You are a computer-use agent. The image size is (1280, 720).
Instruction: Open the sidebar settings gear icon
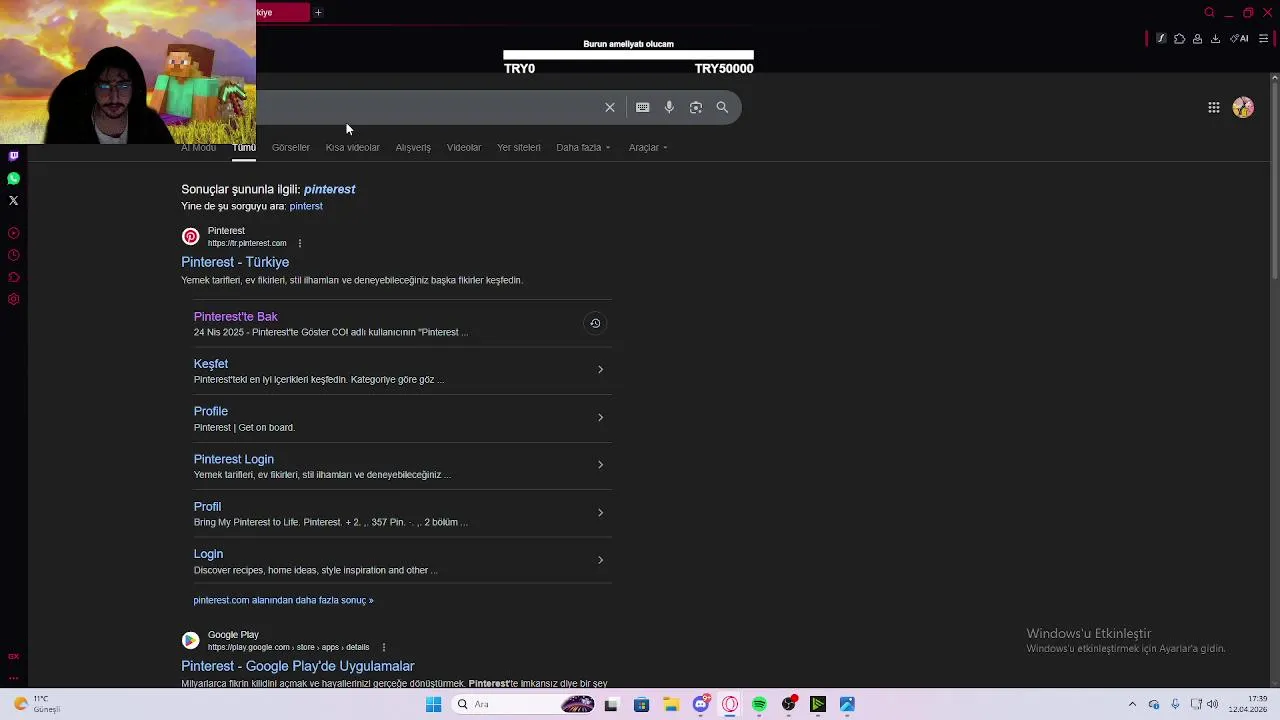coord(13,299)
